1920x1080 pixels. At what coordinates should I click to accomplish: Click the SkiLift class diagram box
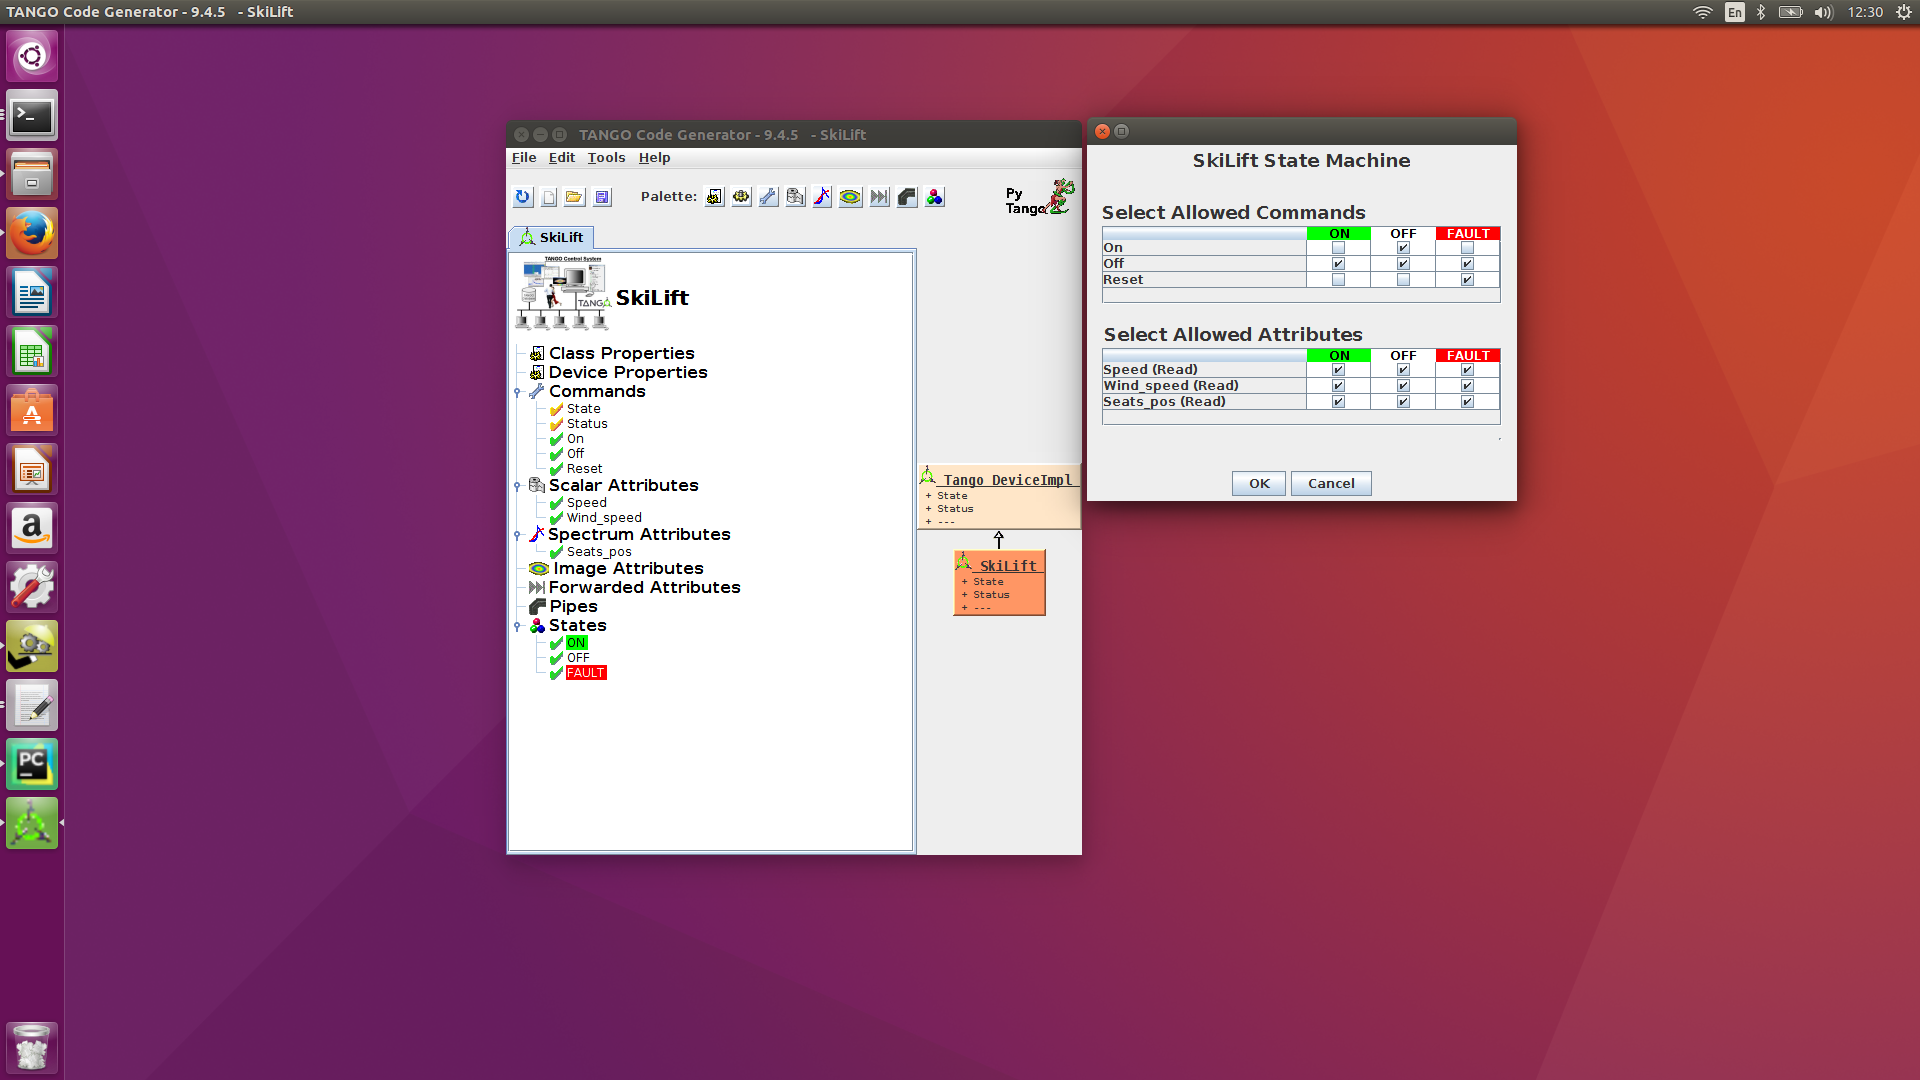point(999,582)
